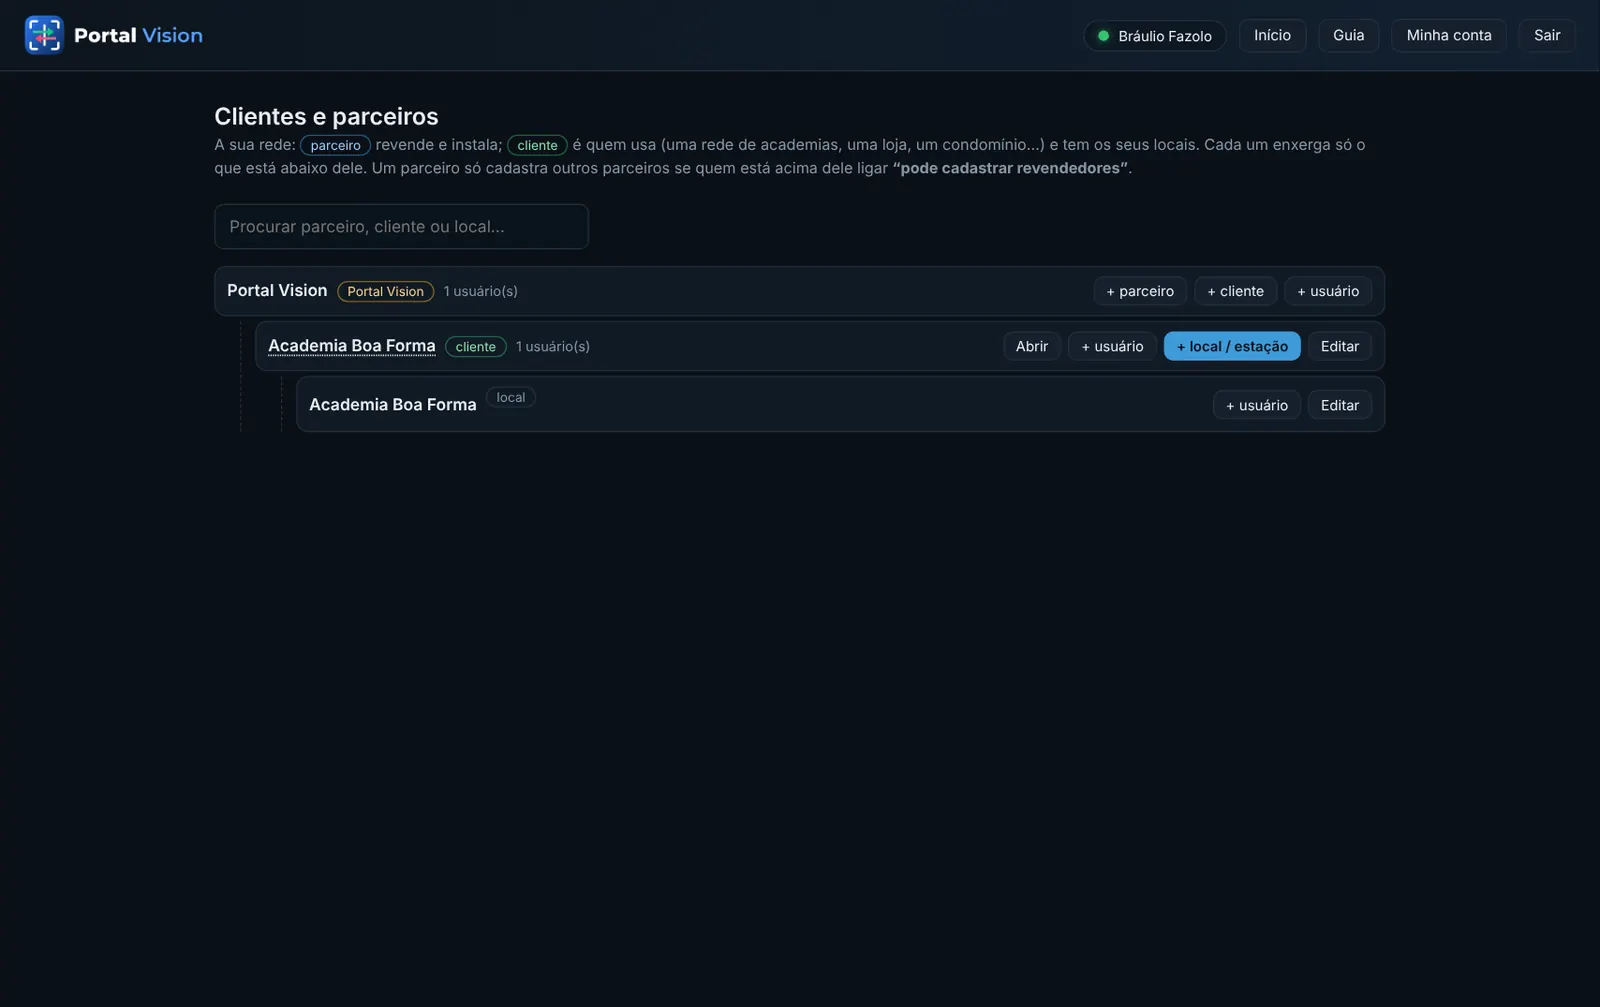Click the + local / estação button
Viewport: 1600px width, 1007px height.
(1232, 346)
